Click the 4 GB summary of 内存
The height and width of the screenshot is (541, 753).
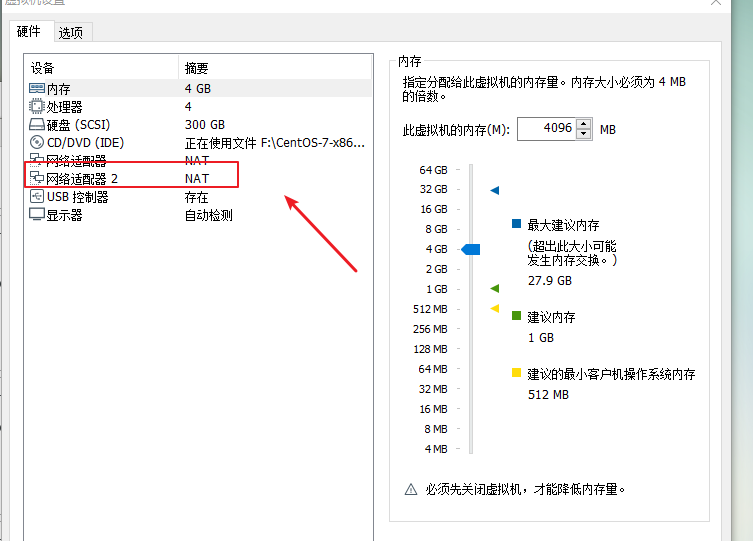pos(198,89)
